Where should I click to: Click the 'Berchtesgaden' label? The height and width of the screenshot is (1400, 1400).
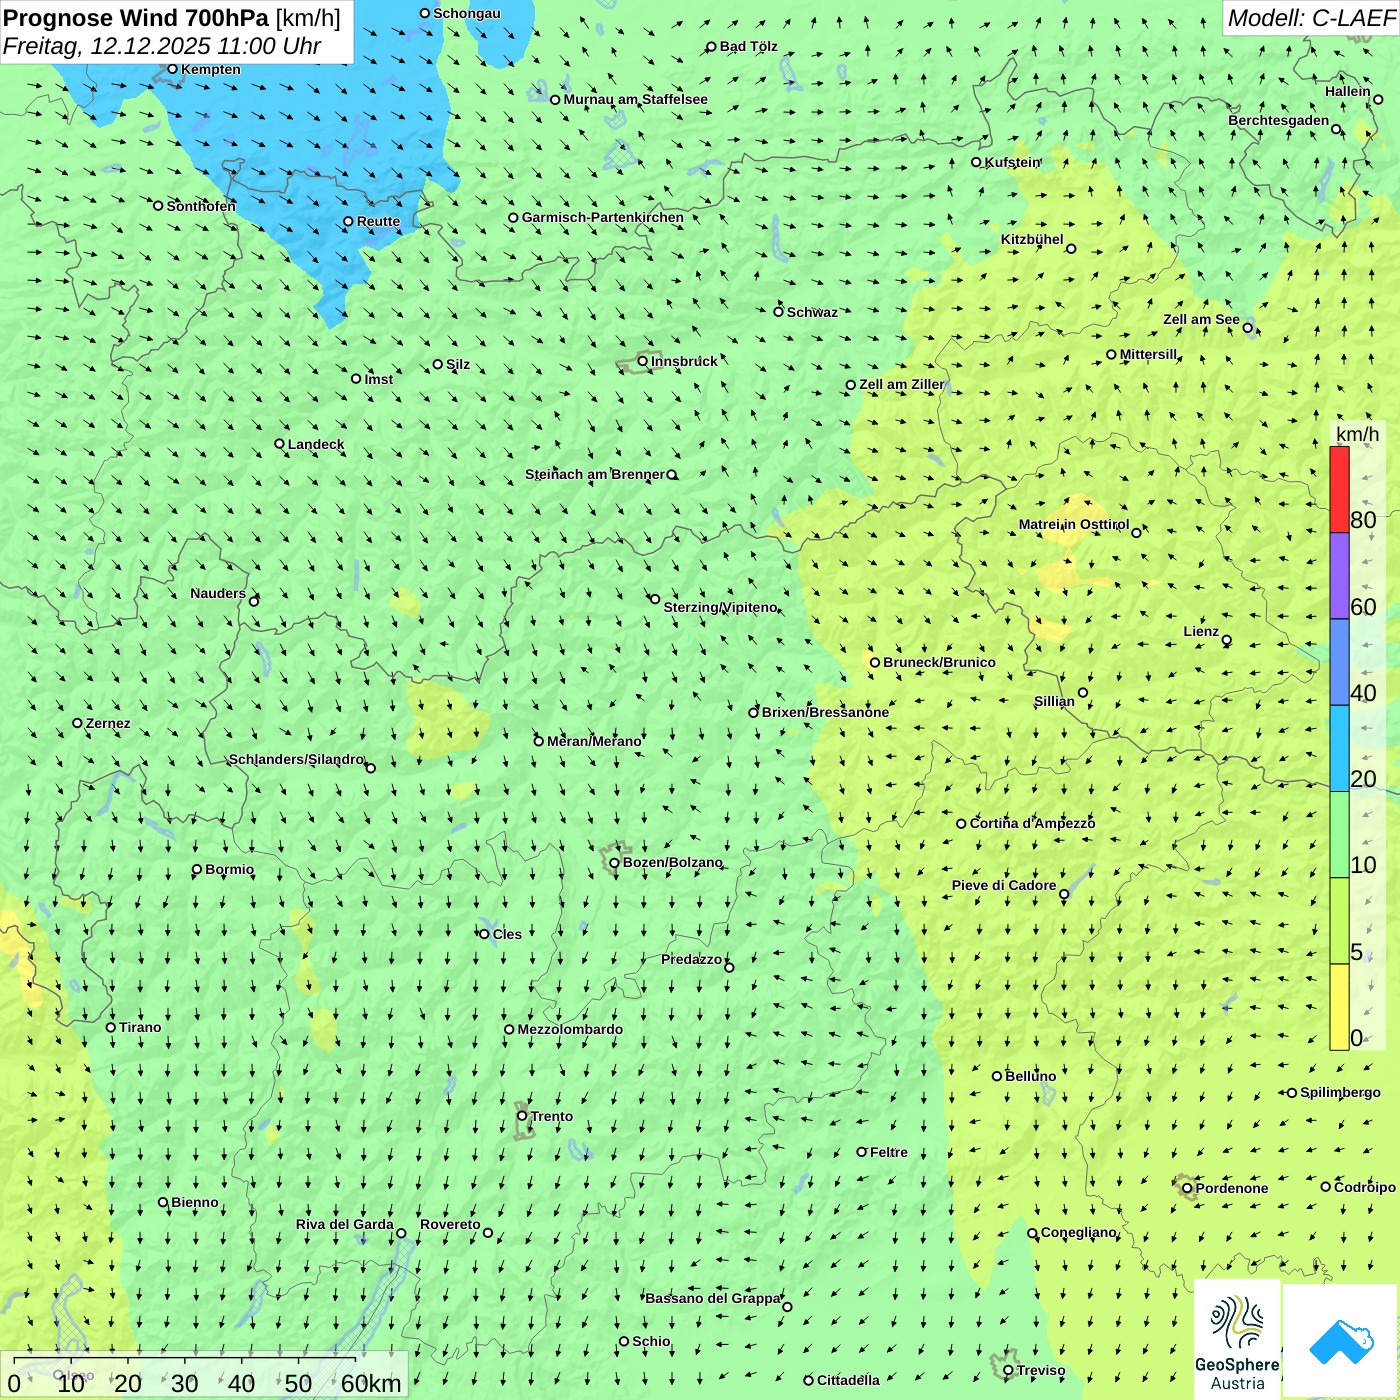(x=1279, y=120)
